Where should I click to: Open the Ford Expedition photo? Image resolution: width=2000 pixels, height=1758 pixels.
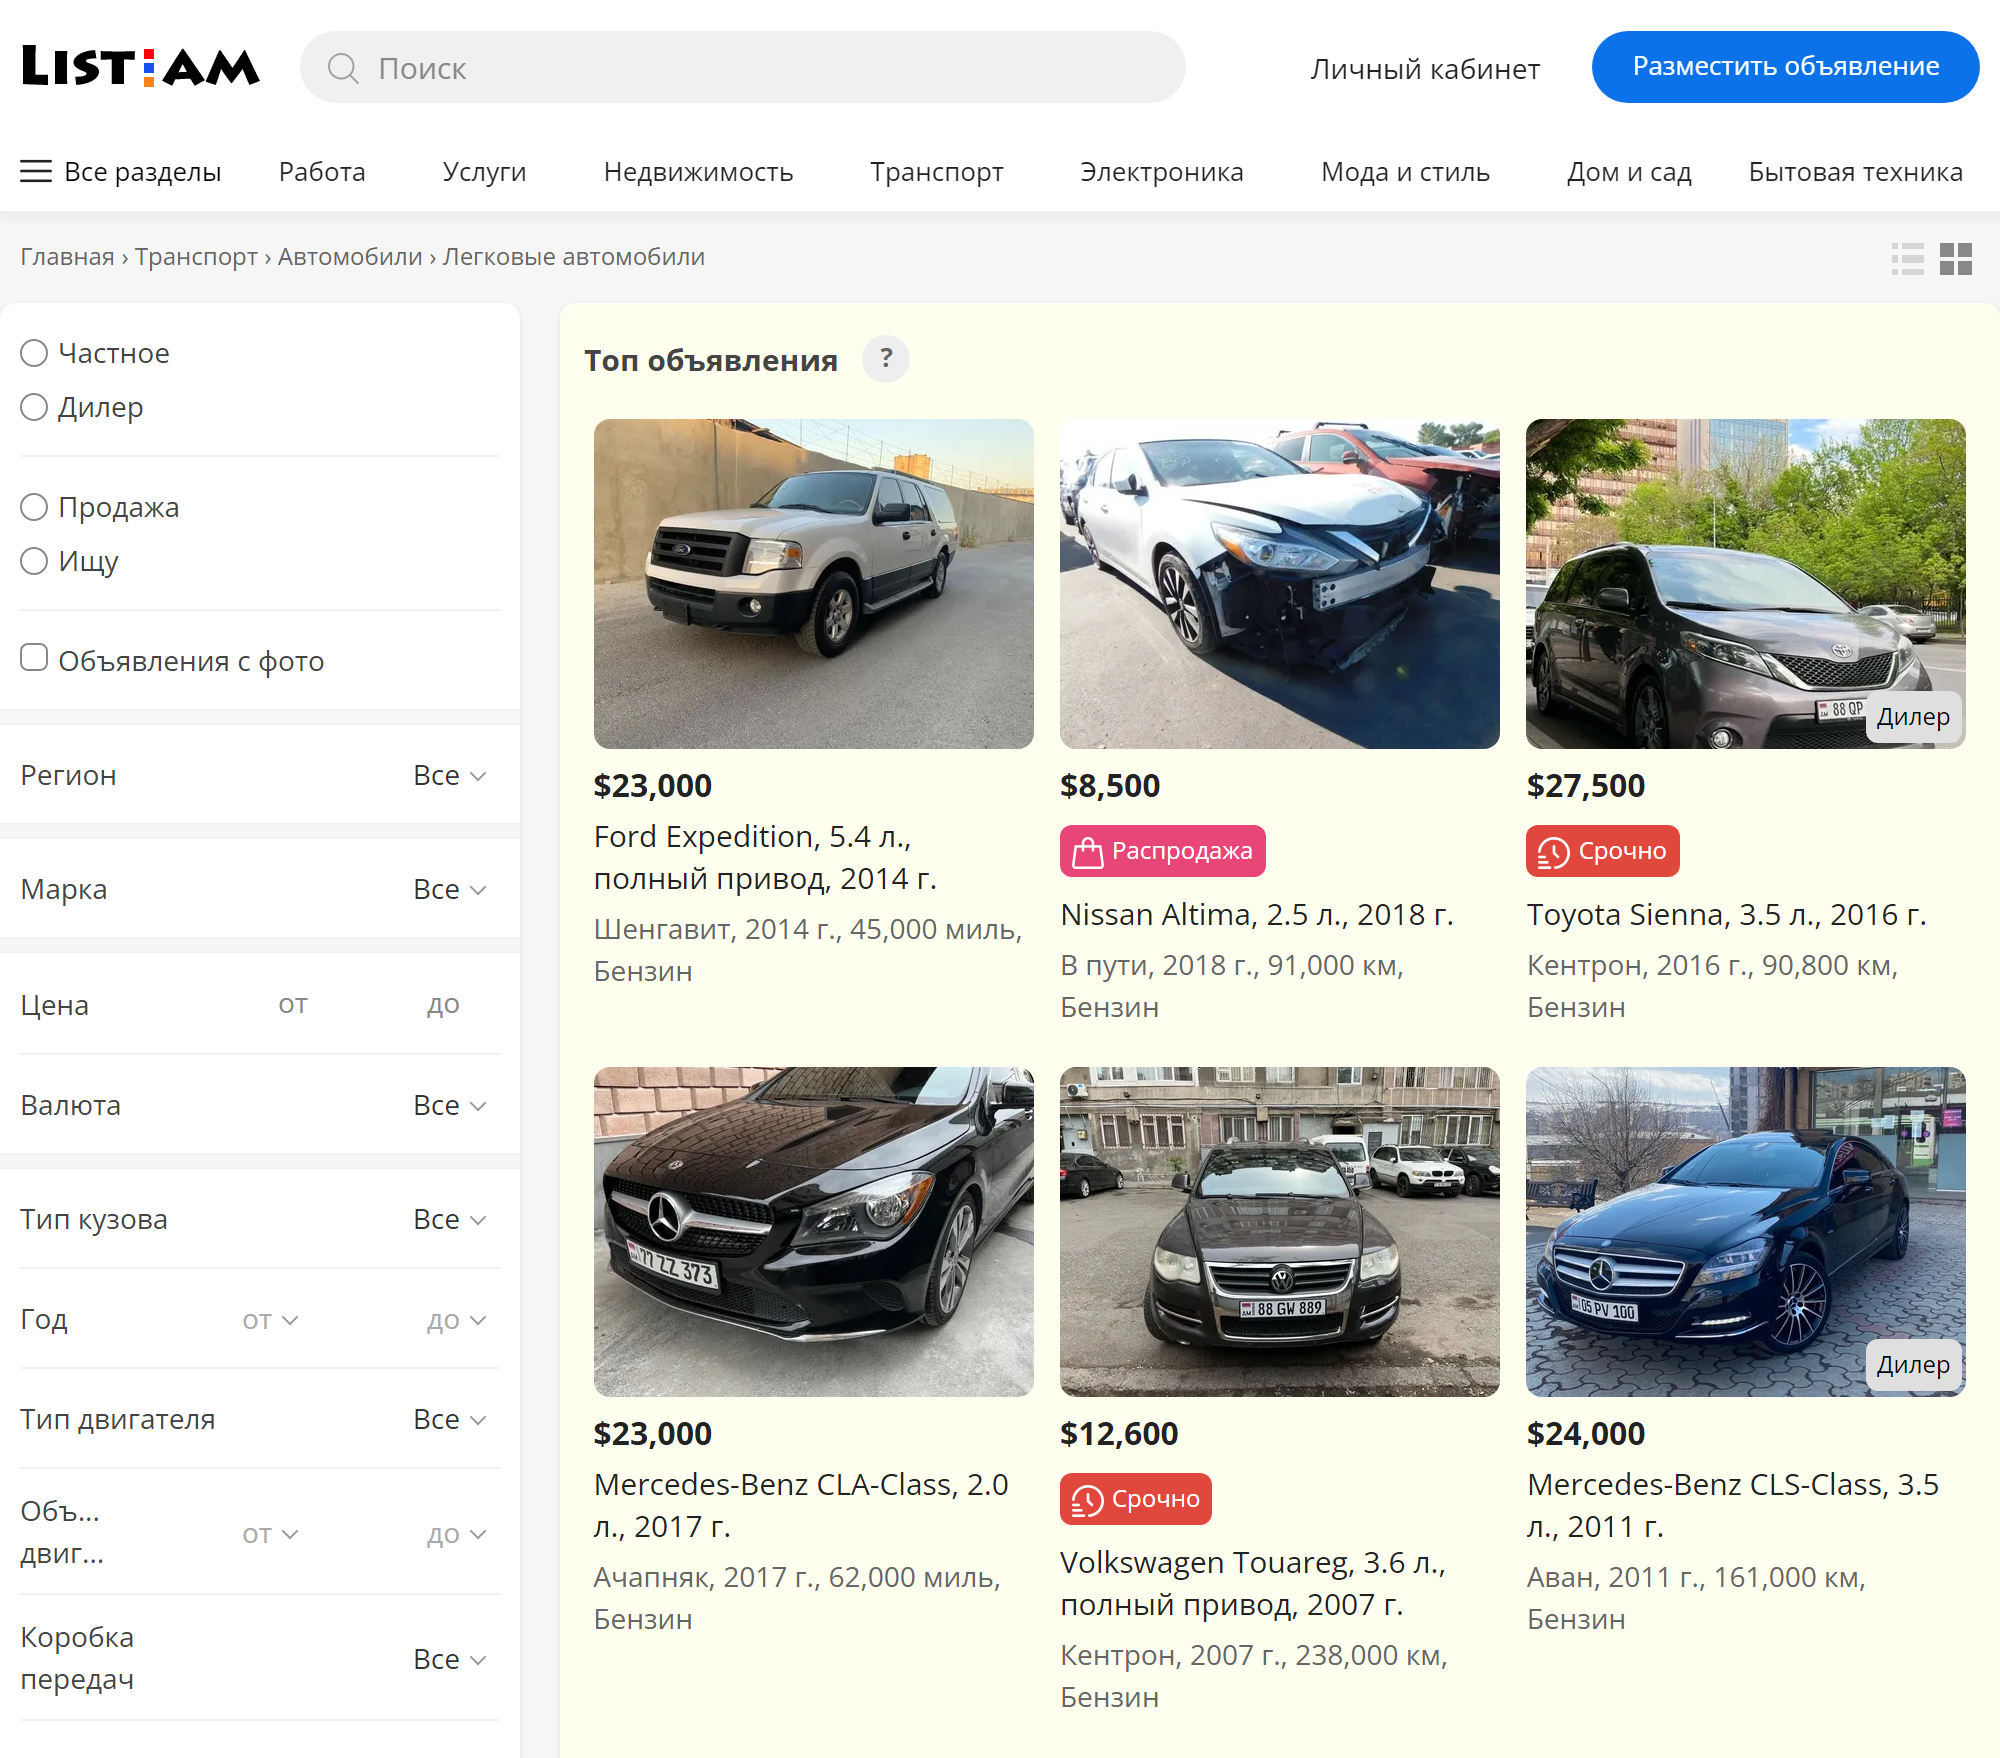(814, 584)
